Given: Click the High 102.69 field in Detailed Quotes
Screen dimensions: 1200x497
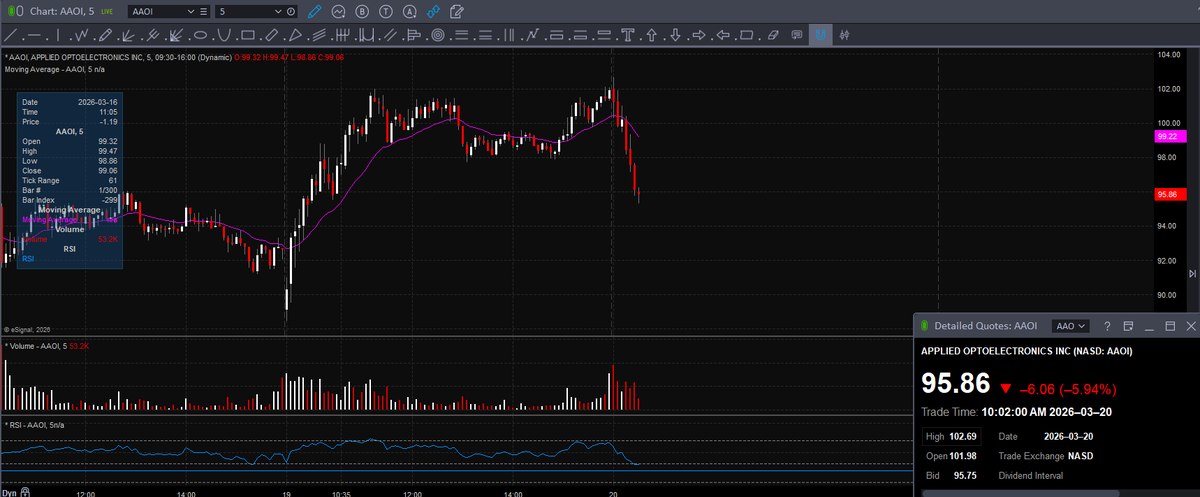Looking at the screenshot, I should (x=952, y=436).
